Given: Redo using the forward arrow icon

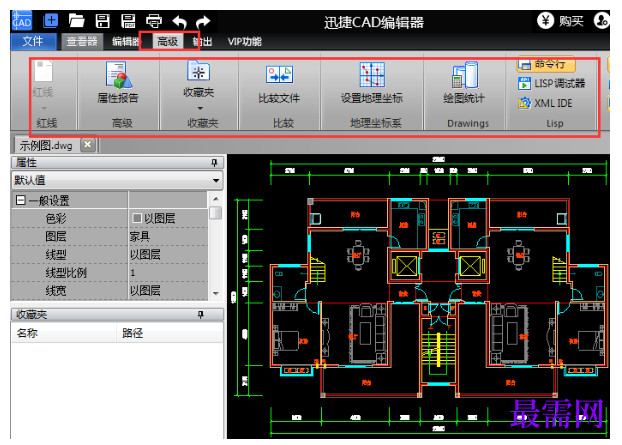Looking at the screenshot, I should coord(203,21).
